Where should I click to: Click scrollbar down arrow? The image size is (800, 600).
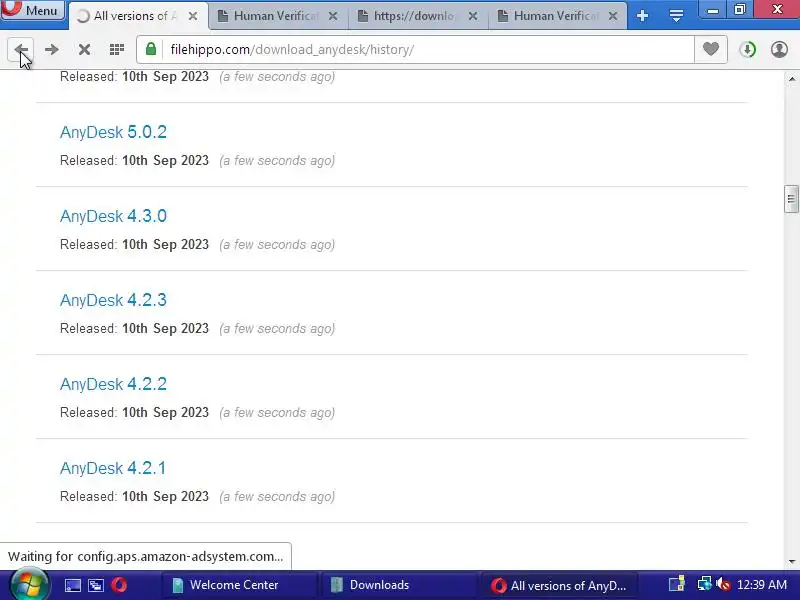pyautogui.click(x=792, y=562)
